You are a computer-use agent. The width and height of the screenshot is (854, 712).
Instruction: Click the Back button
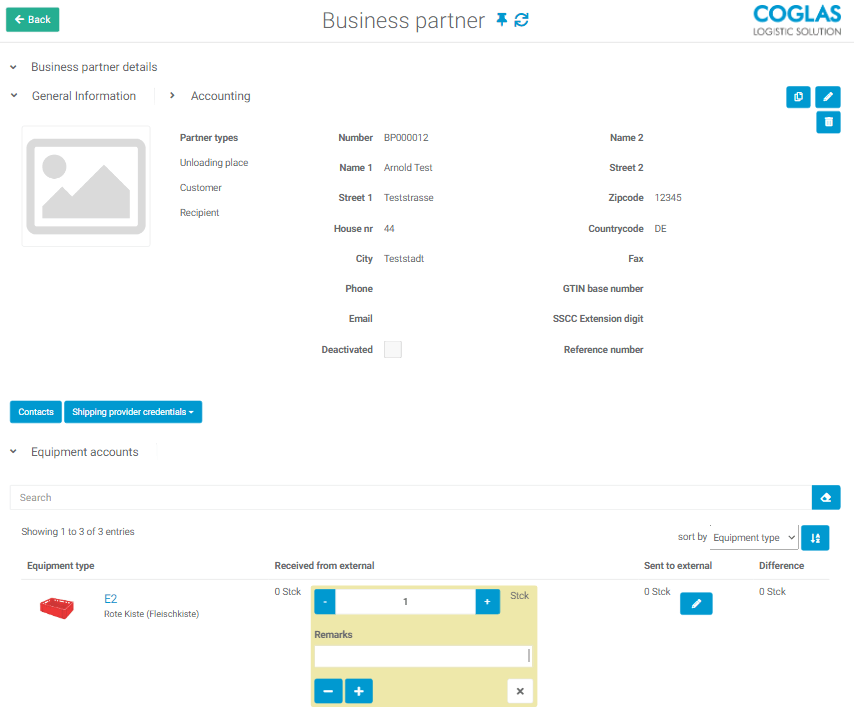click(x=33, y=20)
